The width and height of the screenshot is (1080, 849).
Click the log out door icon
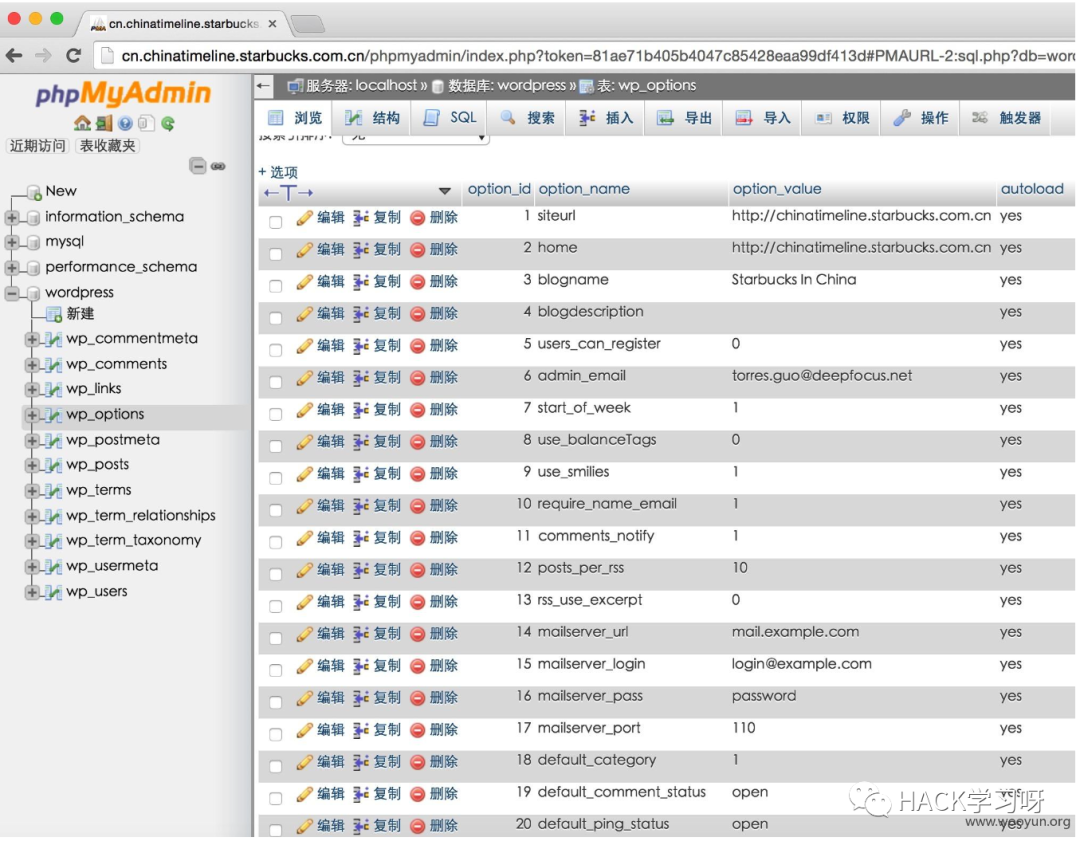[104, 123]
